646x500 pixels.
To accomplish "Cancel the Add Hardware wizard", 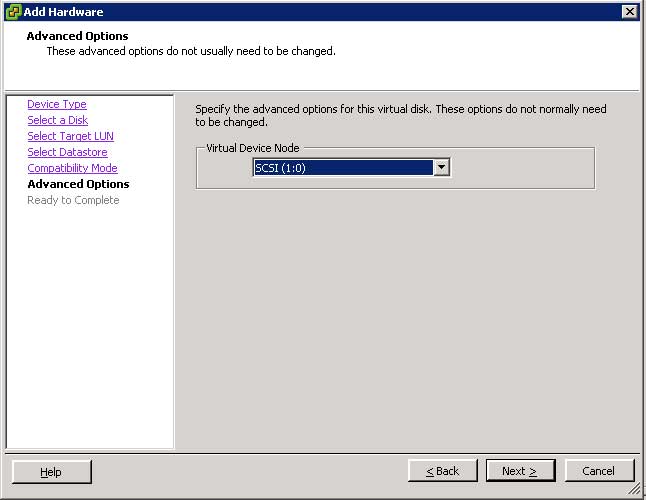I will [x=599, y=471].
